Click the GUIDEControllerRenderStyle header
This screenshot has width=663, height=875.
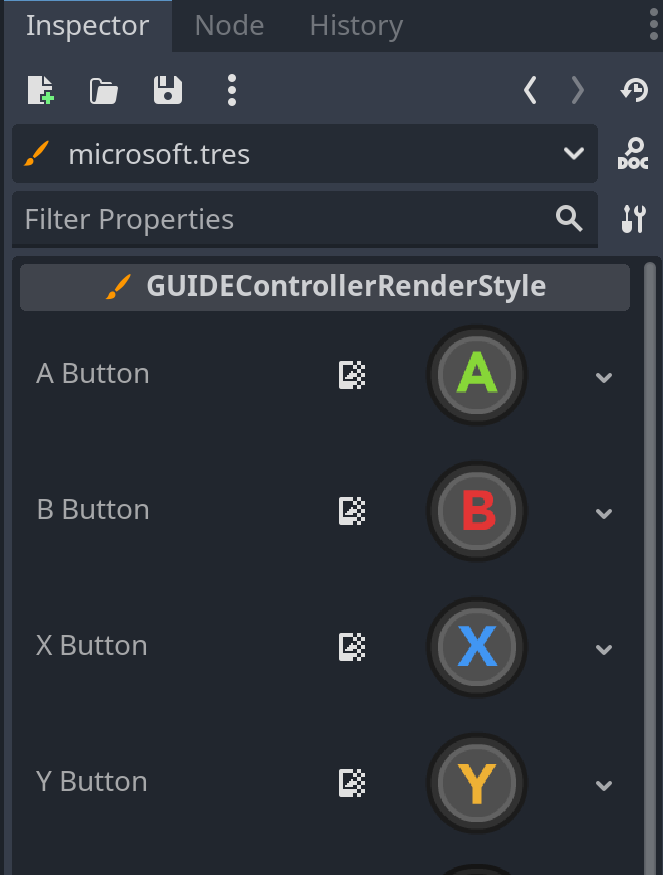[x=325, y=286]
